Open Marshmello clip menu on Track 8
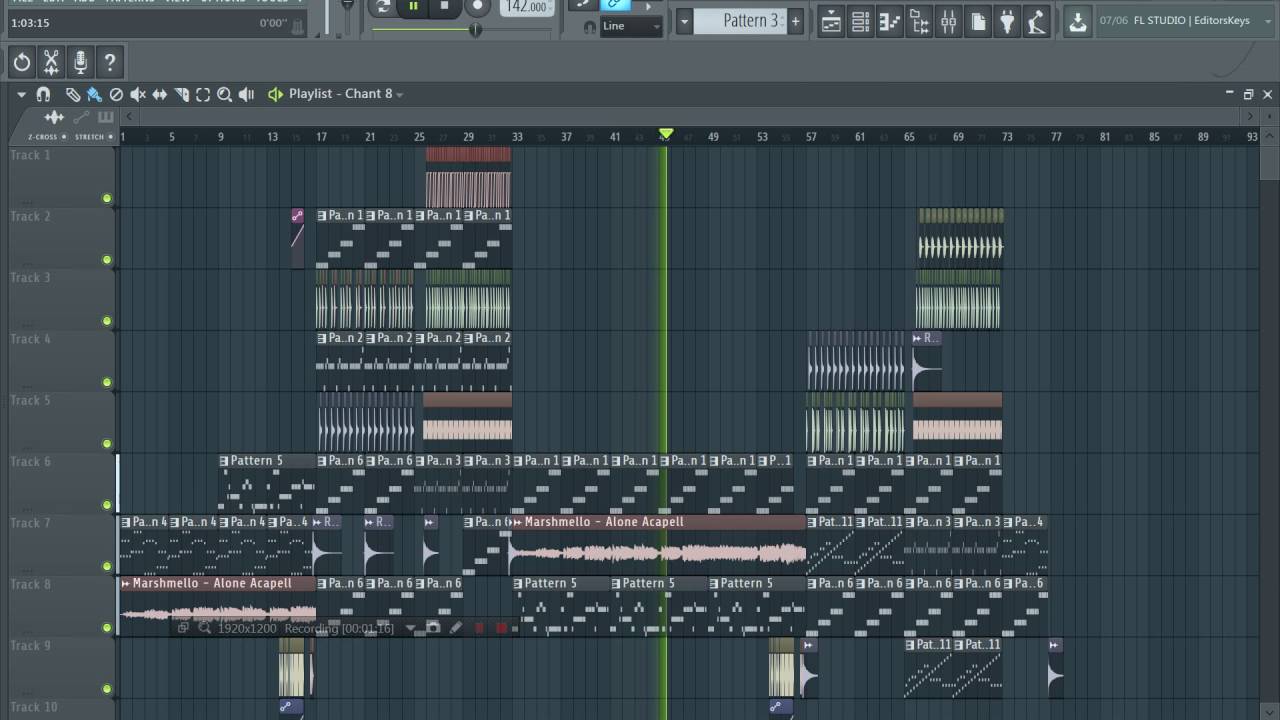 click(x=125, y=583)
